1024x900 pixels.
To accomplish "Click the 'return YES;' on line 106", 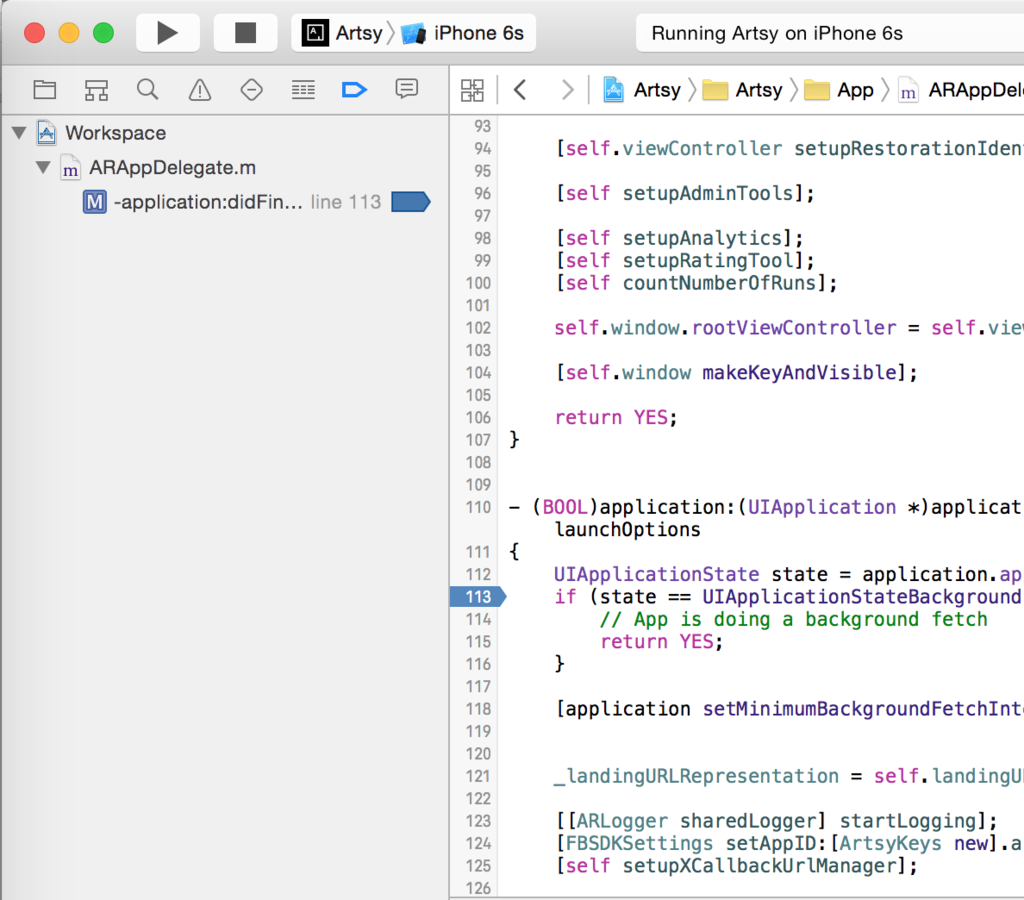I will click(x=616, y=417).
